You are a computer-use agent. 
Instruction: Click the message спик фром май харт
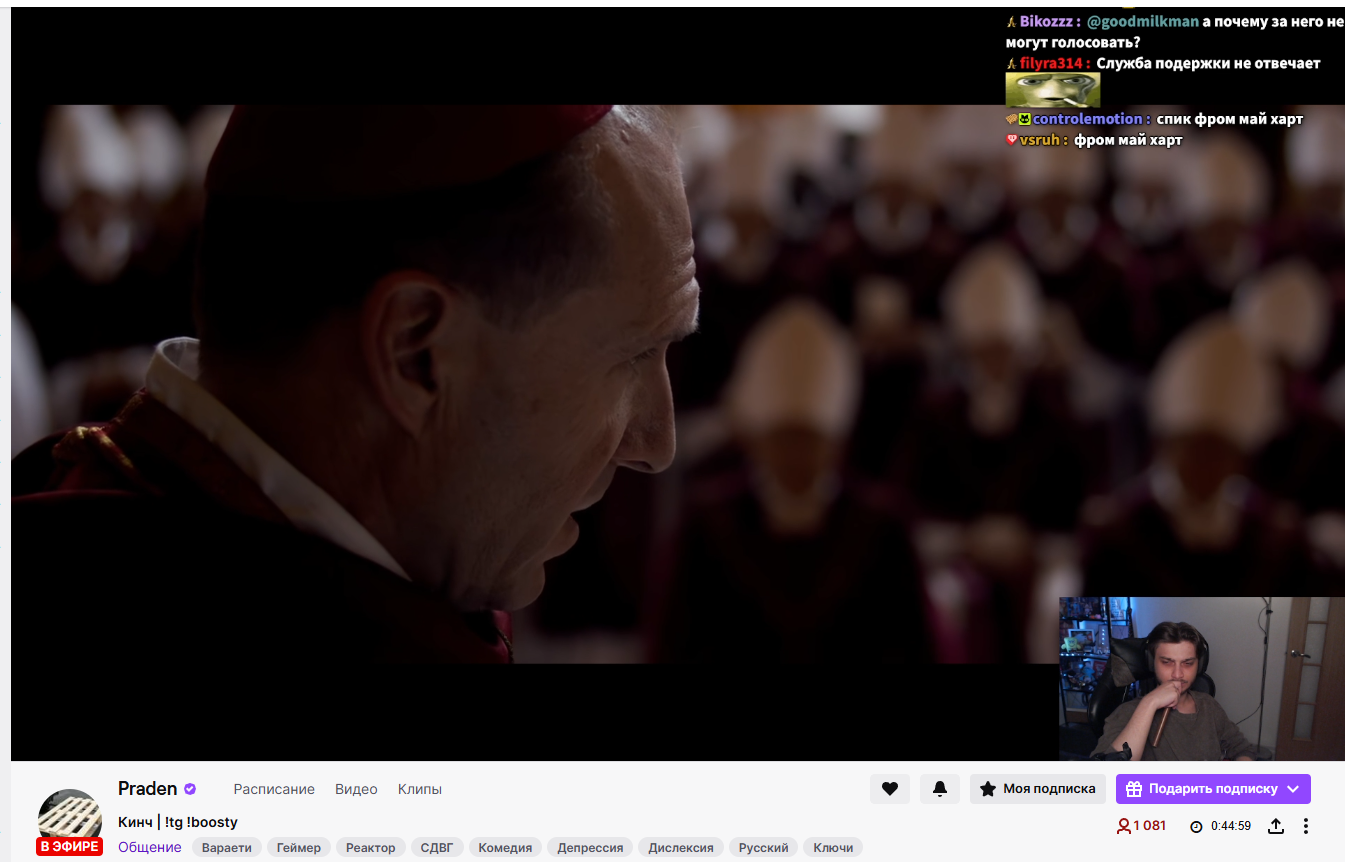1230,119
